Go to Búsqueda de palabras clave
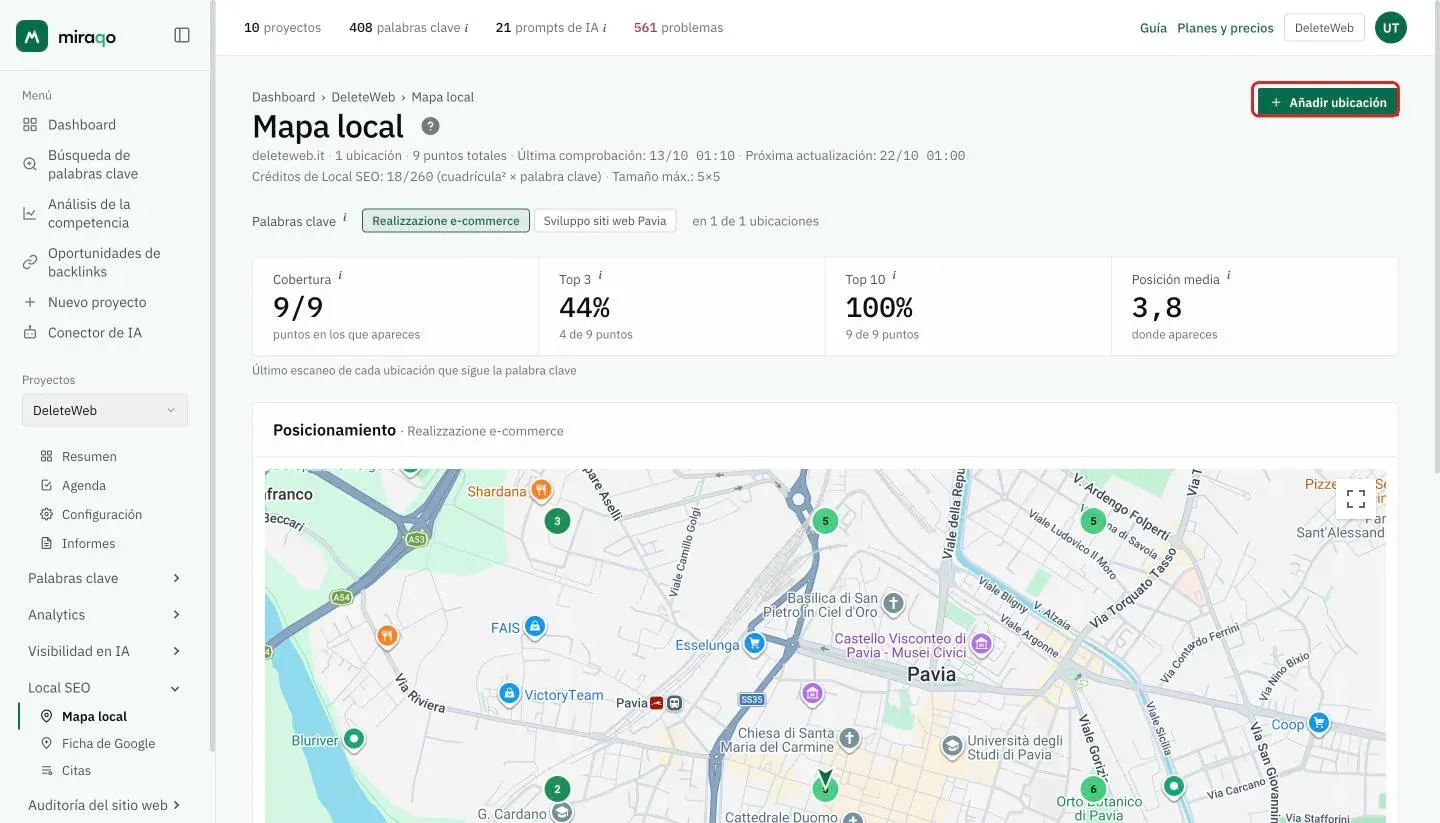This screenshot has height=823, width=1440. click(92, 164)
